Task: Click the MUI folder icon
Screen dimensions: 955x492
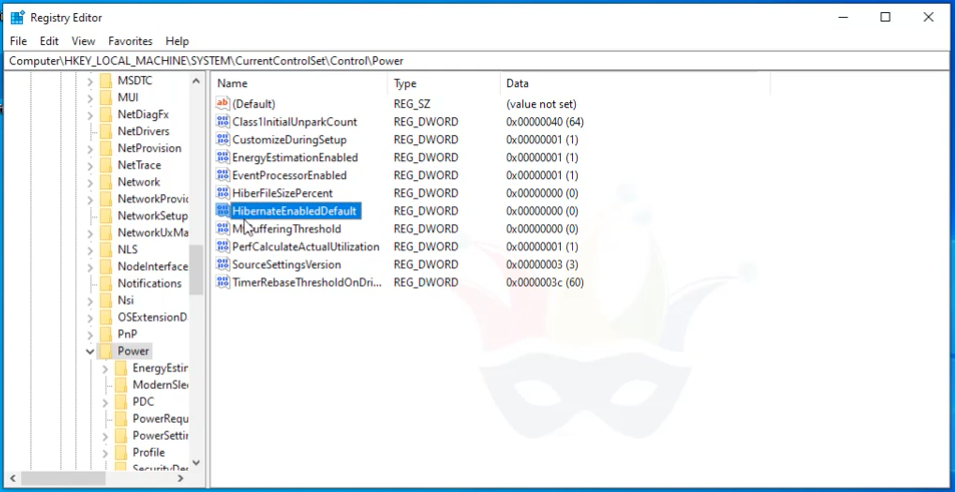Action: (x=107, y=97)
